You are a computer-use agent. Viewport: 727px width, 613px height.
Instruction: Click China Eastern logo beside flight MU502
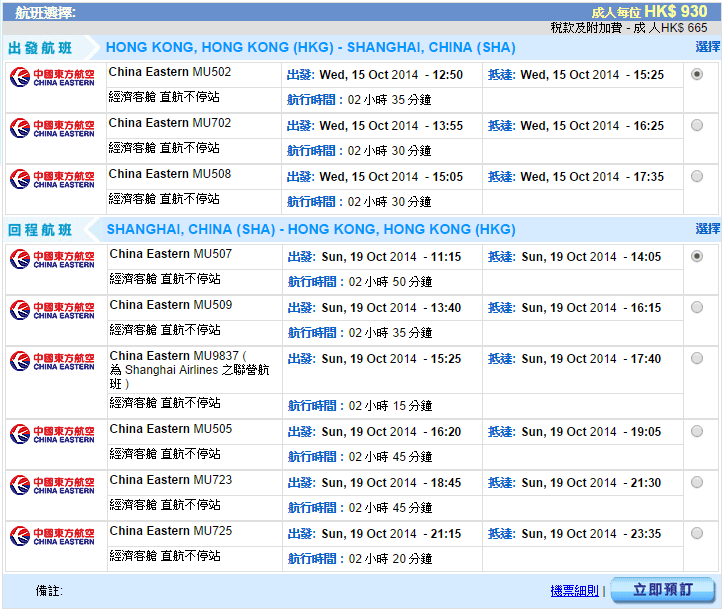pyautogui.click(x=53, y=77)
